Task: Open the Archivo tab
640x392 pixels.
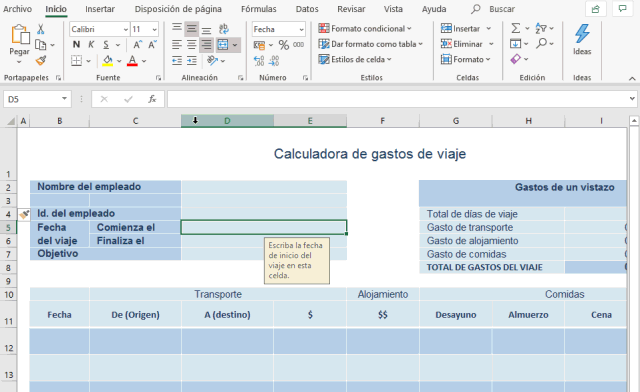Action: coord(17,9)
